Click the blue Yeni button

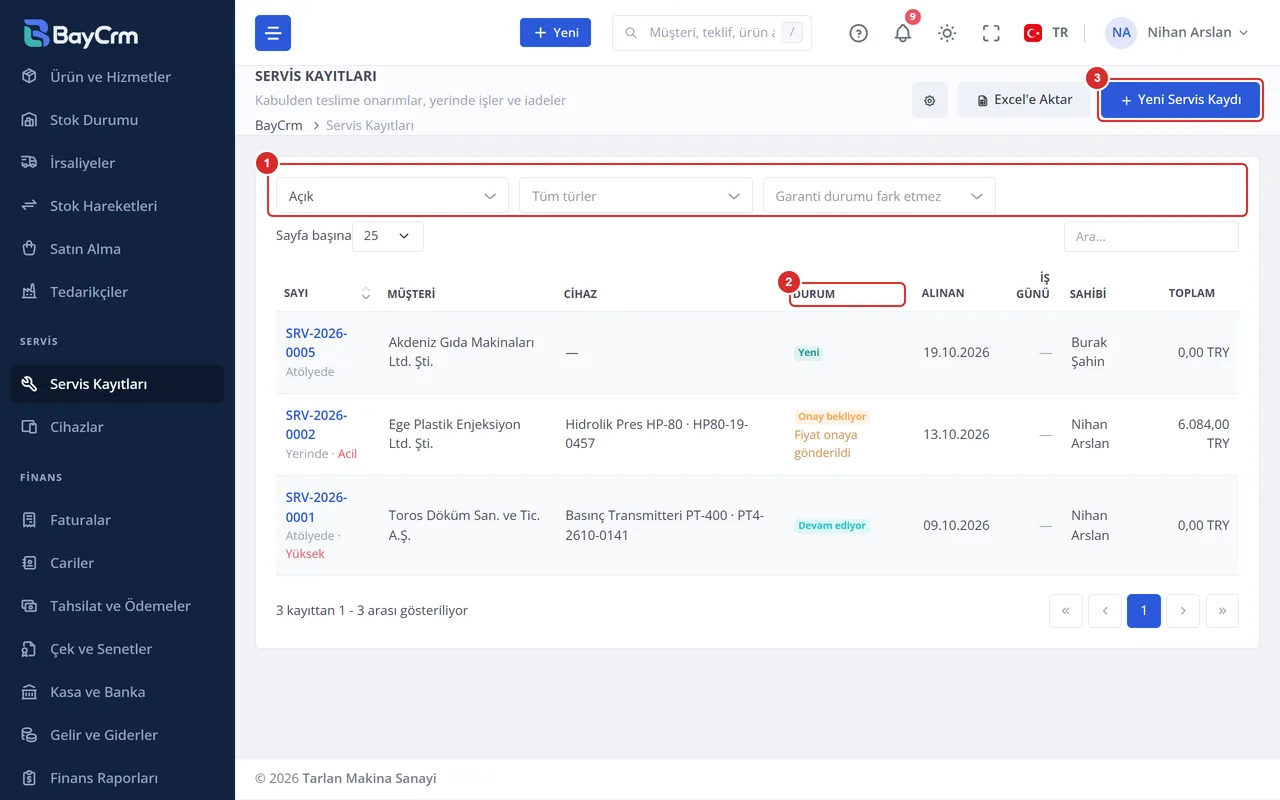tap(555, 33)
